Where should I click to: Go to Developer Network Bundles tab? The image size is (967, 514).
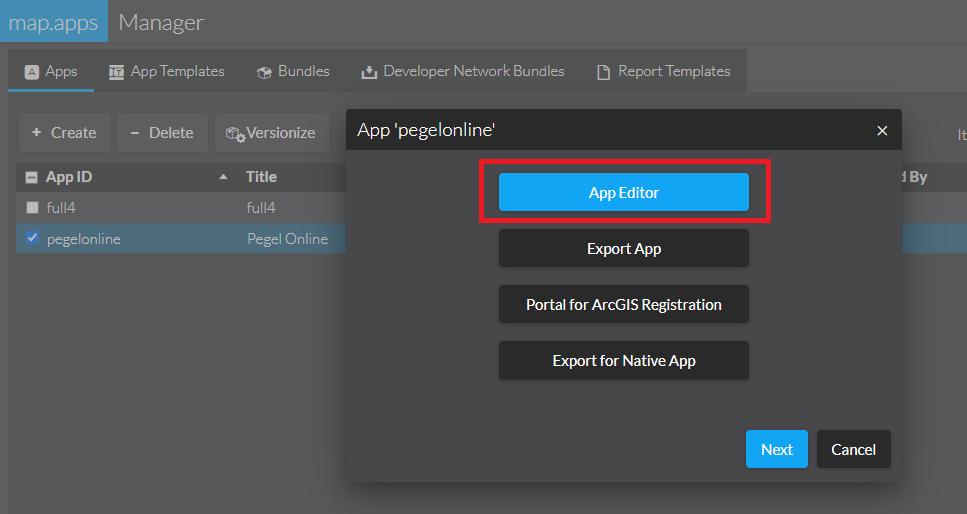463,71
